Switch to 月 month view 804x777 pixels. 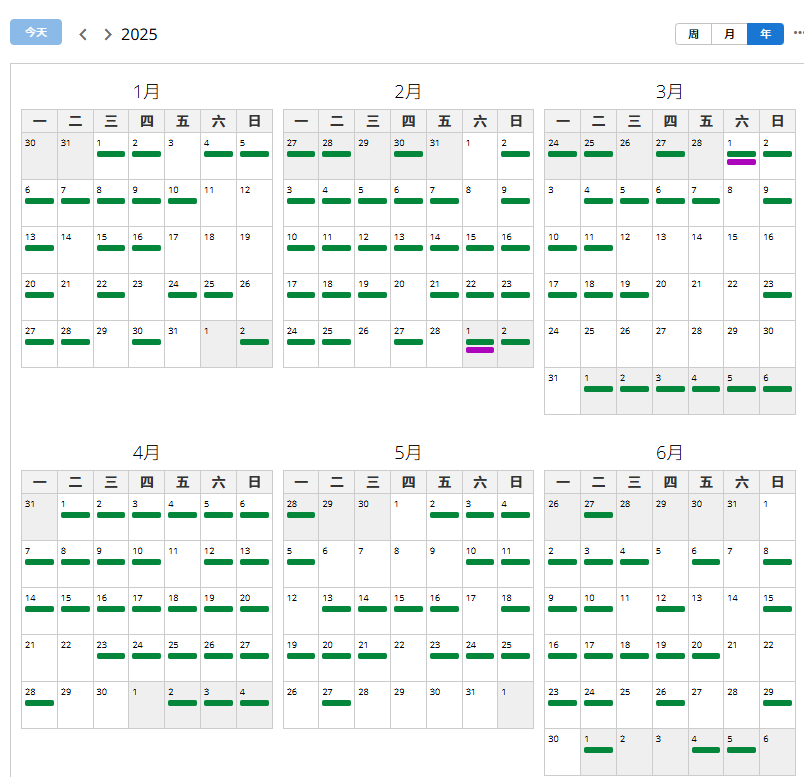pos(729,34)
